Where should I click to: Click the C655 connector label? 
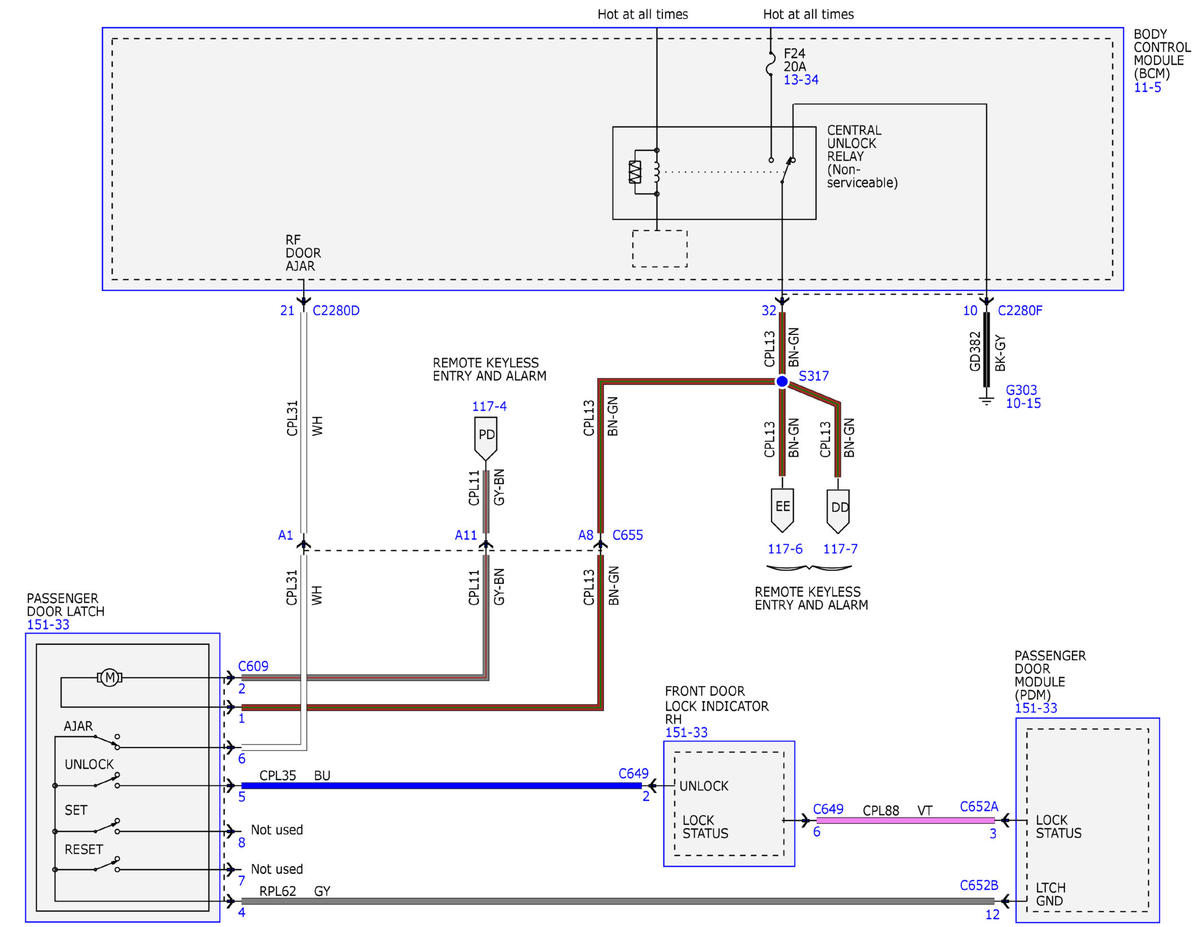coord(627,535)
